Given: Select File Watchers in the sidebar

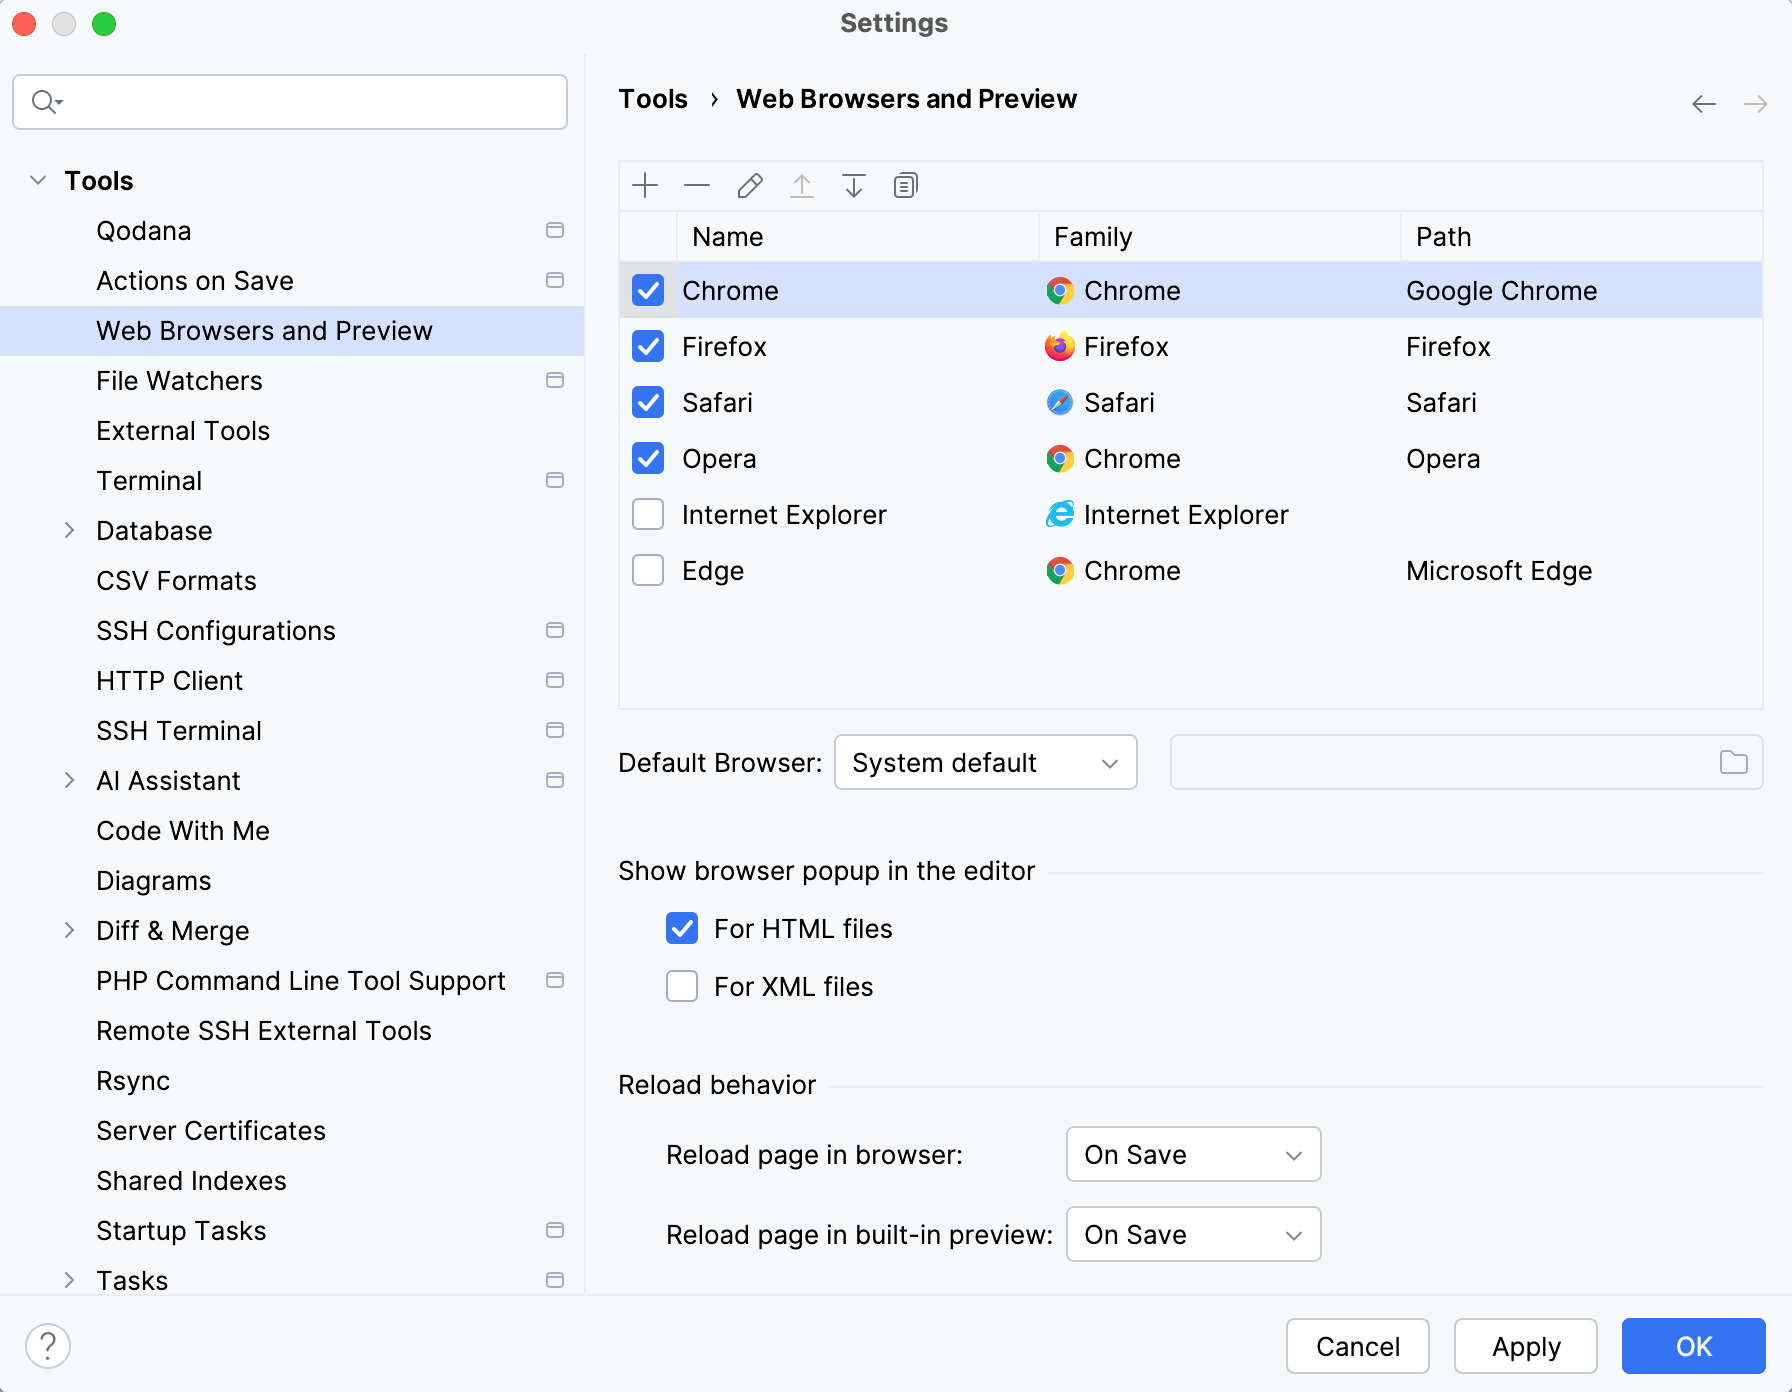Looking at the screenshot, I should point(178,380).
